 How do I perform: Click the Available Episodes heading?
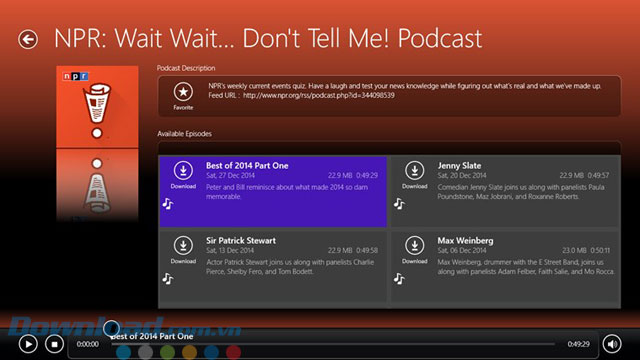[x=184, y=134]
